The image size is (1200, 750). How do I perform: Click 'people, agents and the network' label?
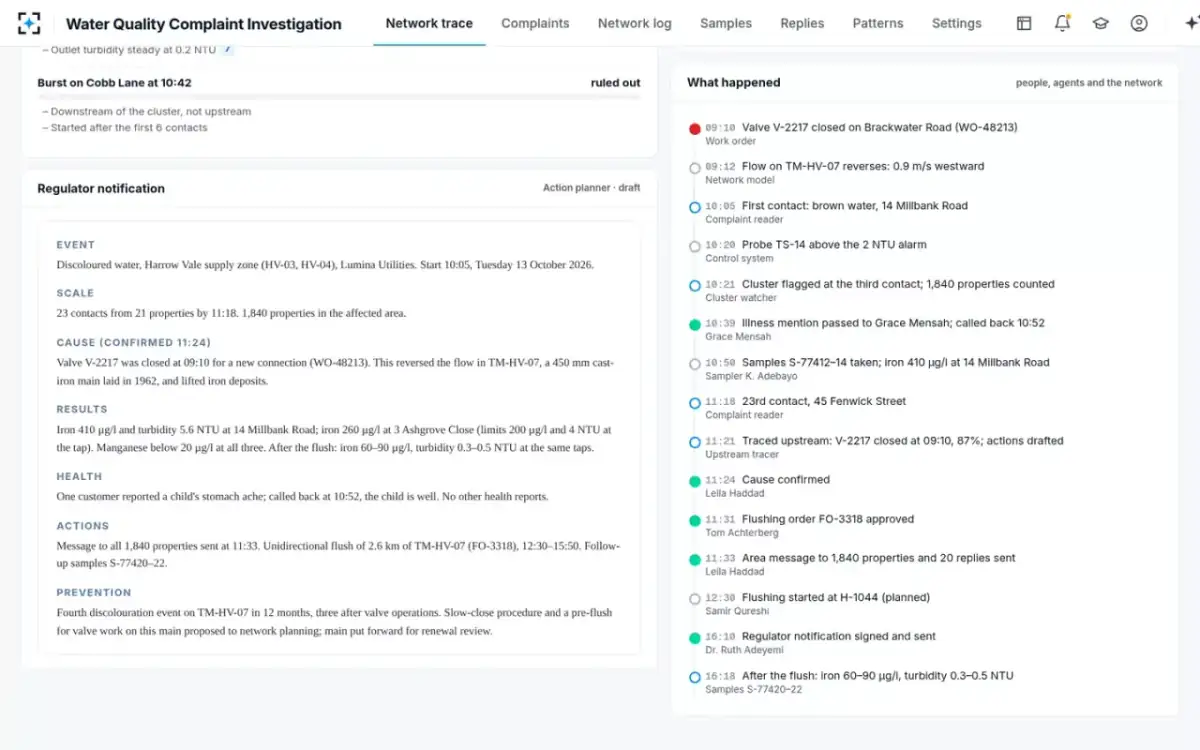pos(1089,83)
